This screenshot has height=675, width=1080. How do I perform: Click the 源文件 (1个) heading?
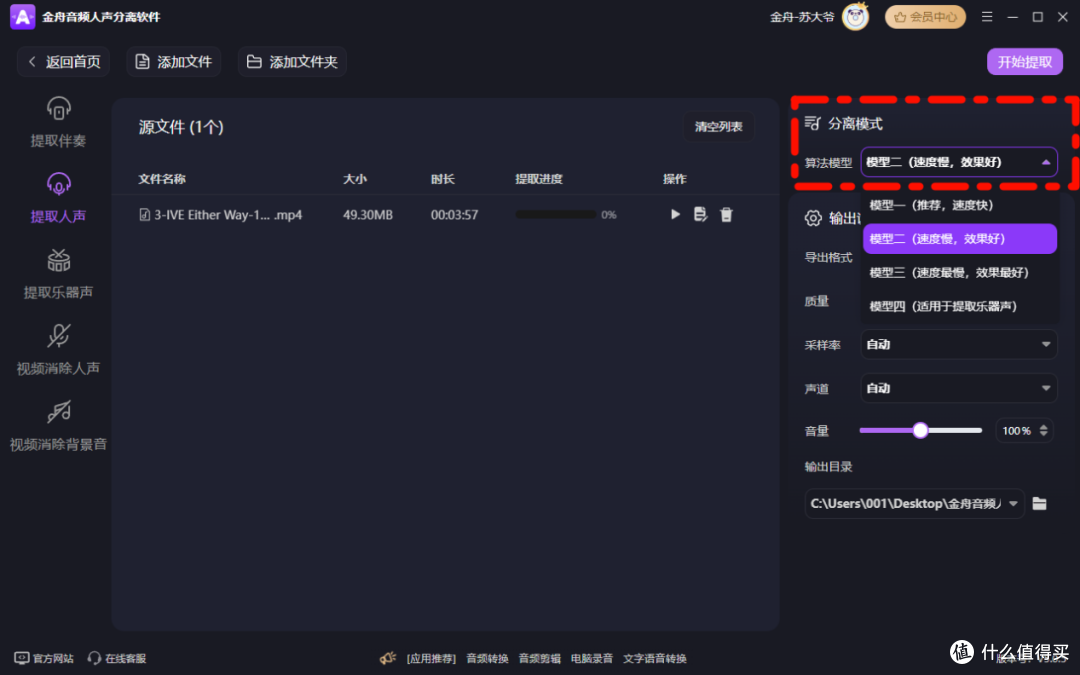[x=181, y=127]
